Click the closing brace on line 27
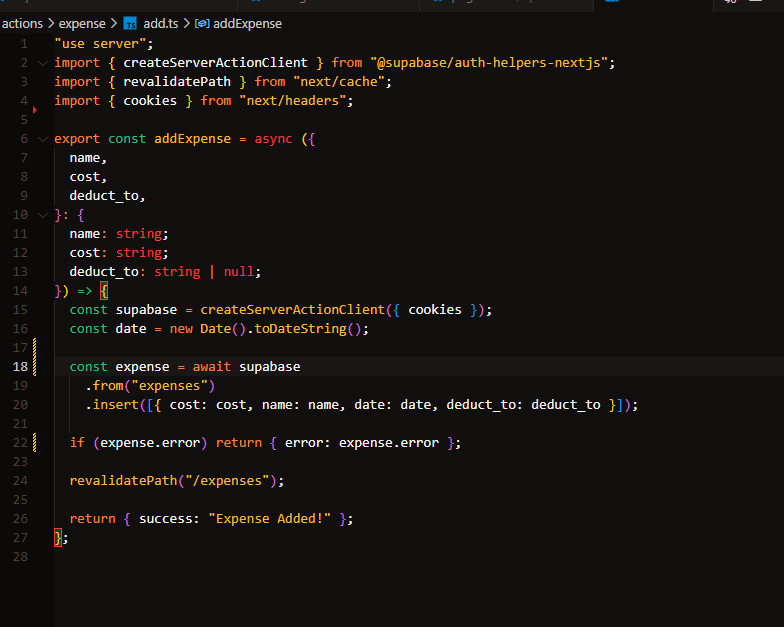 (58, 538)
